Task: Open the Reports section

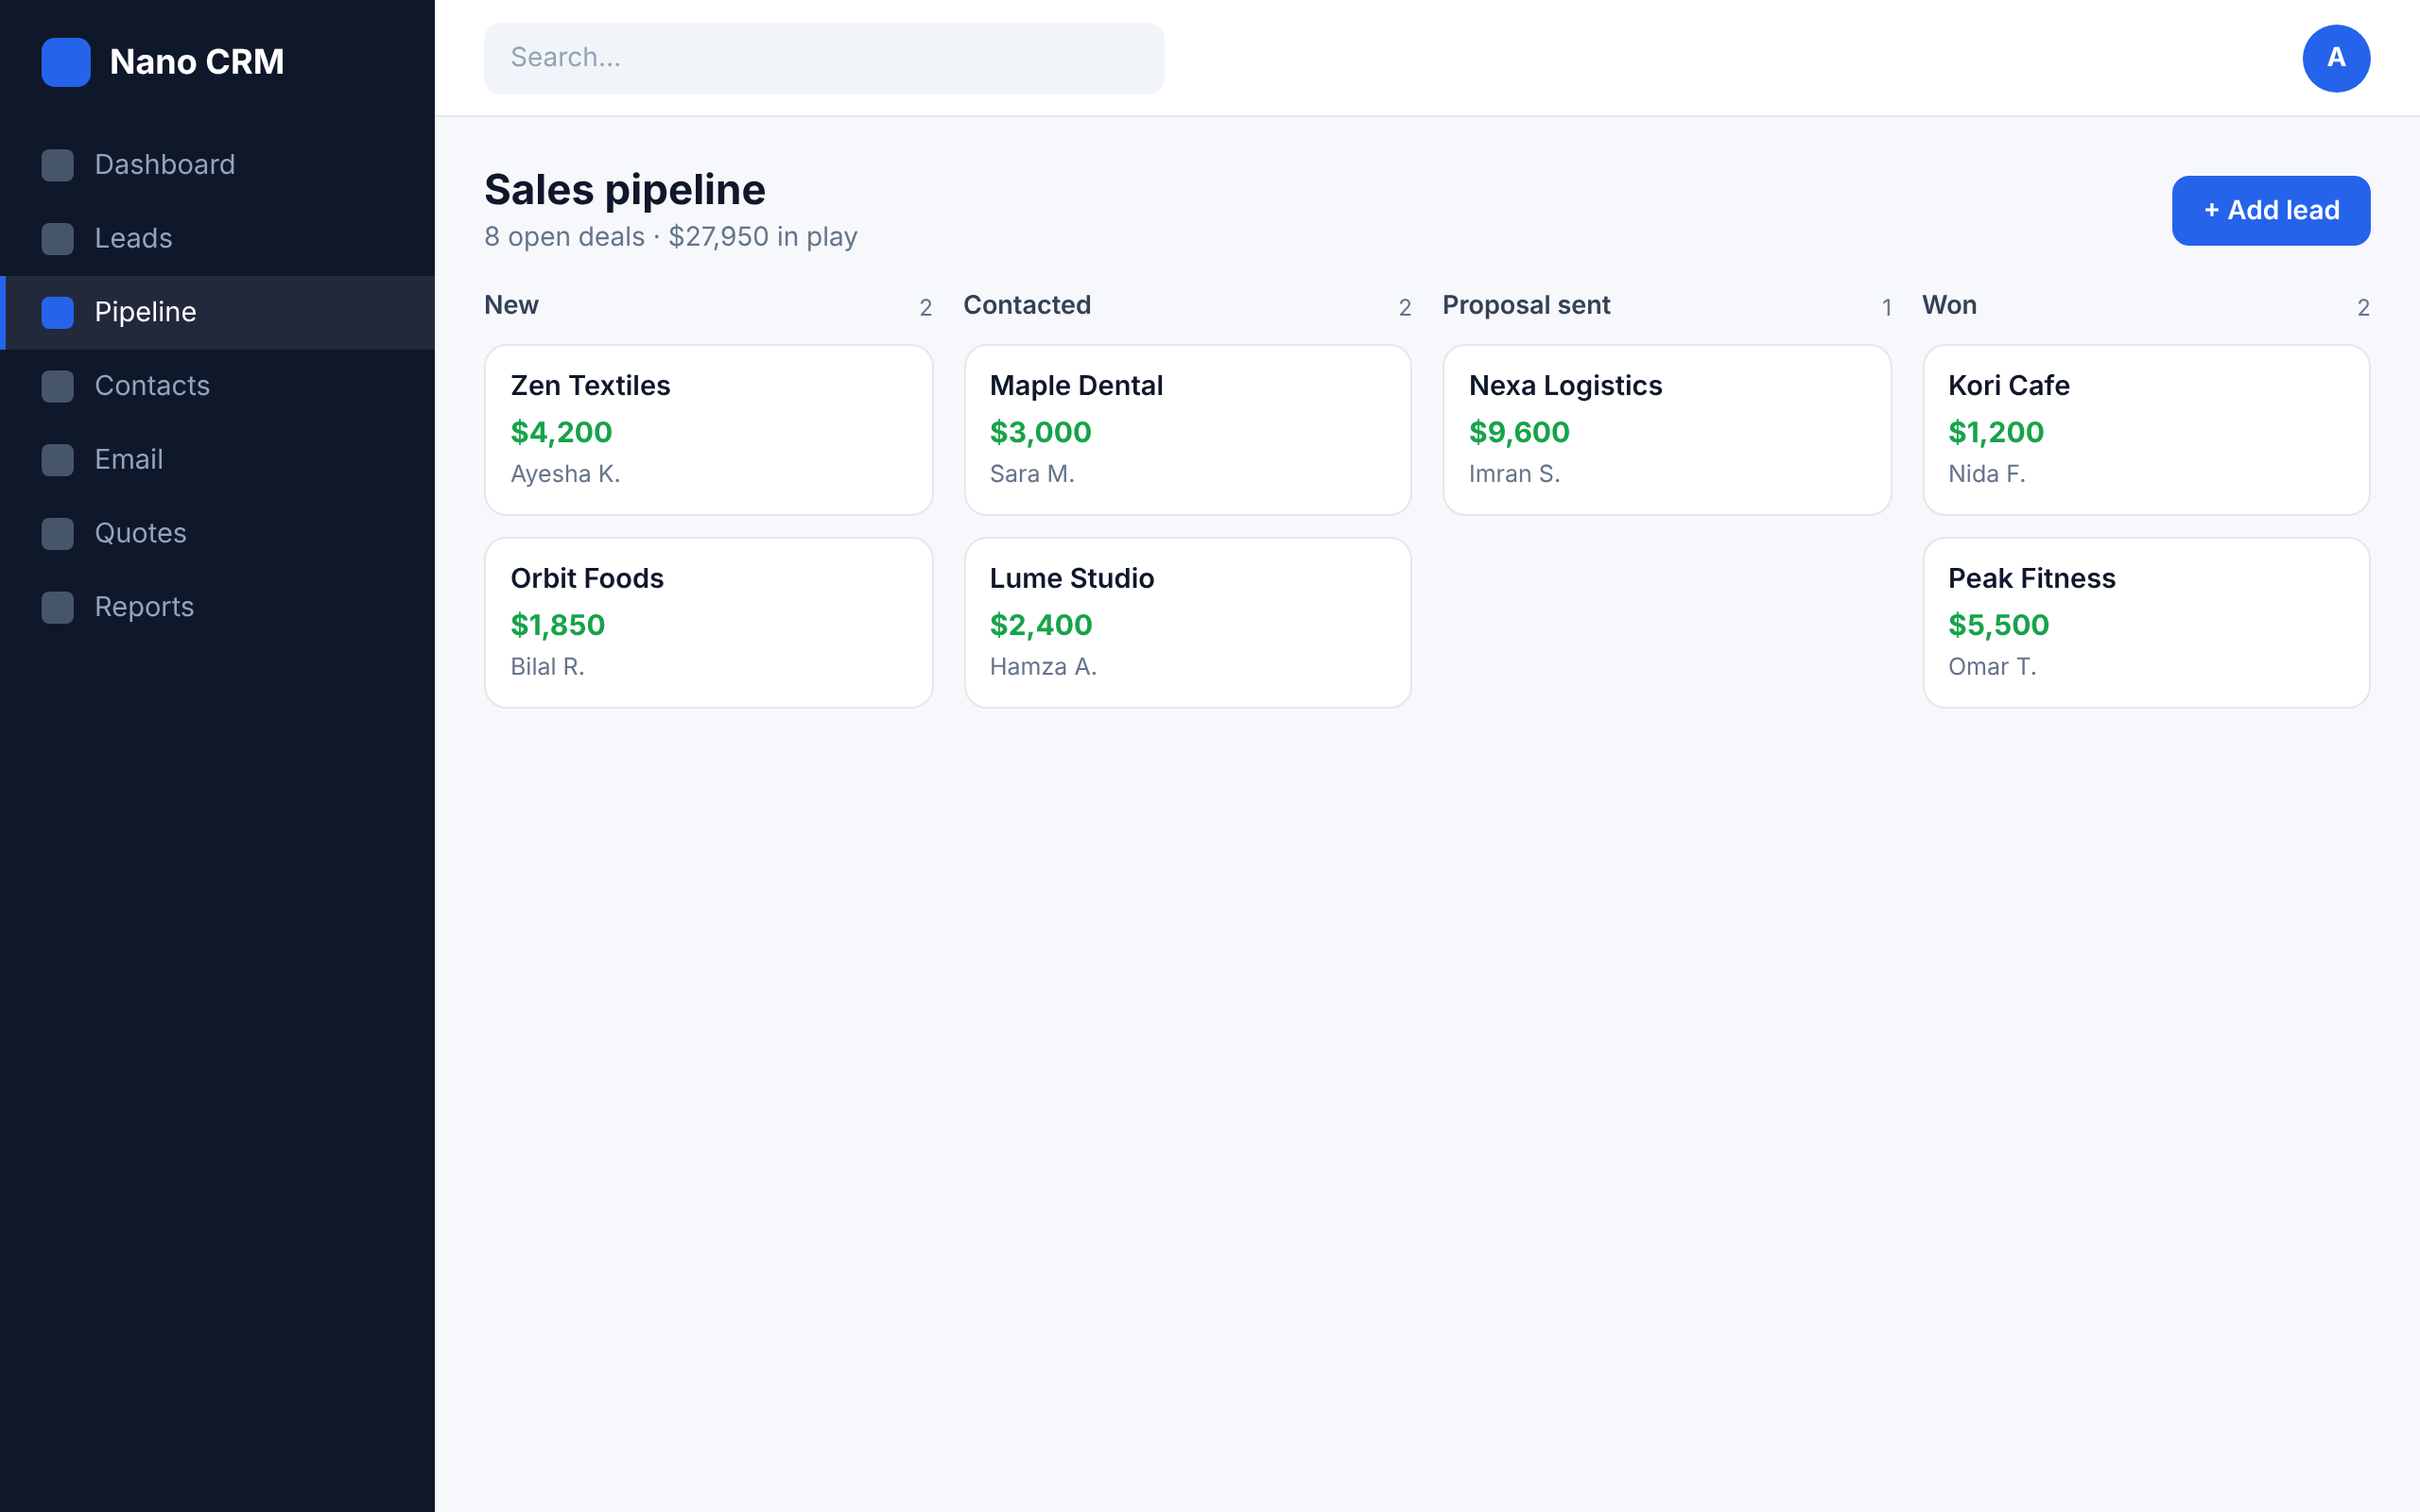Action: (217, 607)
